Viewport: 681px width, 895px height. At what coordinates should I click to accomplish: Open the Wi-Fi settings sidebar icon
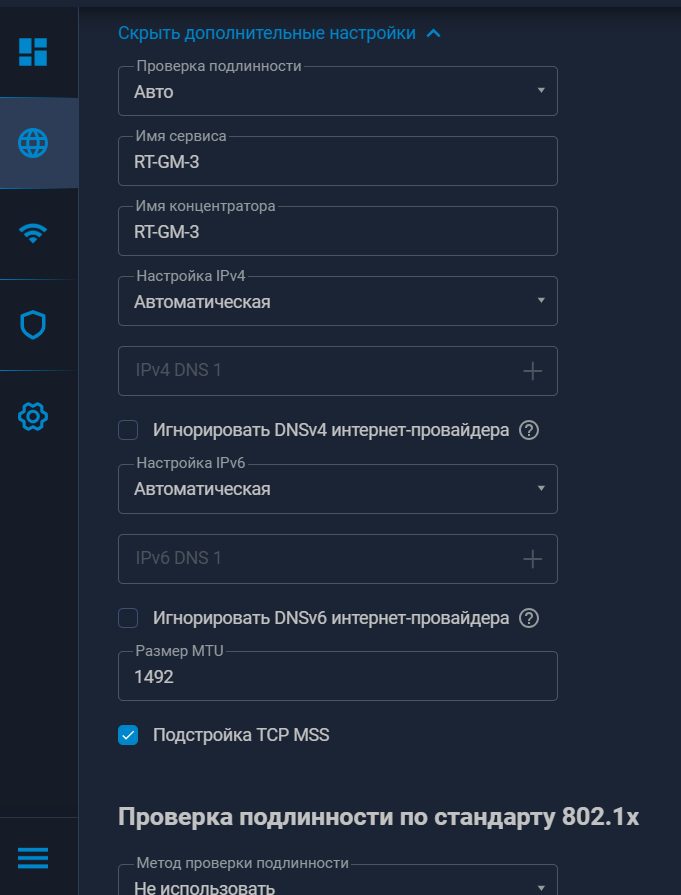coord(33,234)
